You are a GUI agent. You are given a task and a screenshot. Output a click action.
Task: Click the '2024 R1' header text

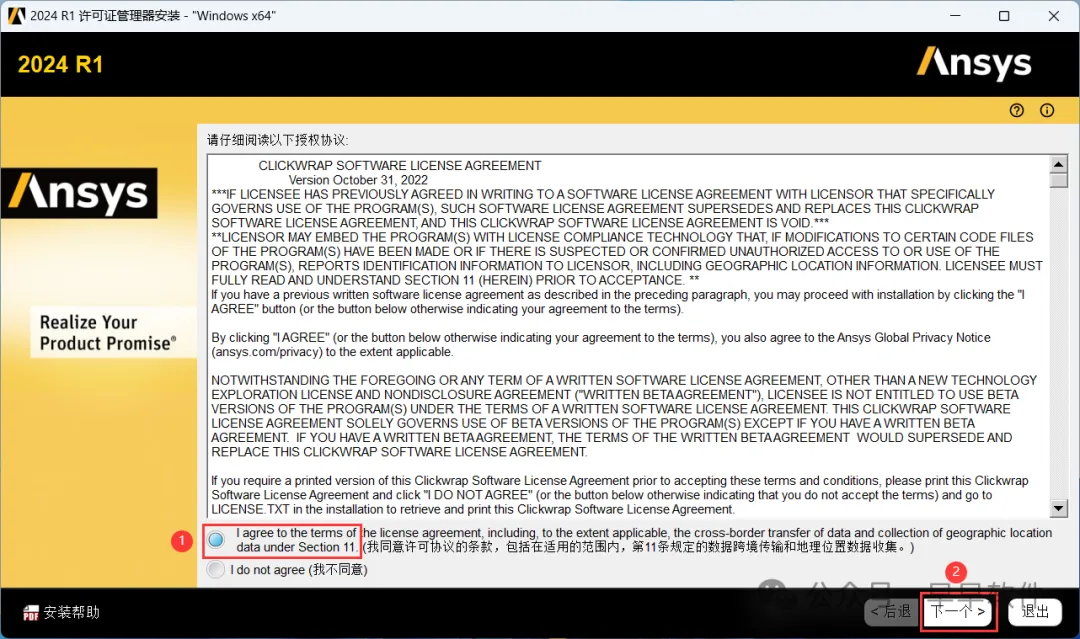[x=60, y=65]
